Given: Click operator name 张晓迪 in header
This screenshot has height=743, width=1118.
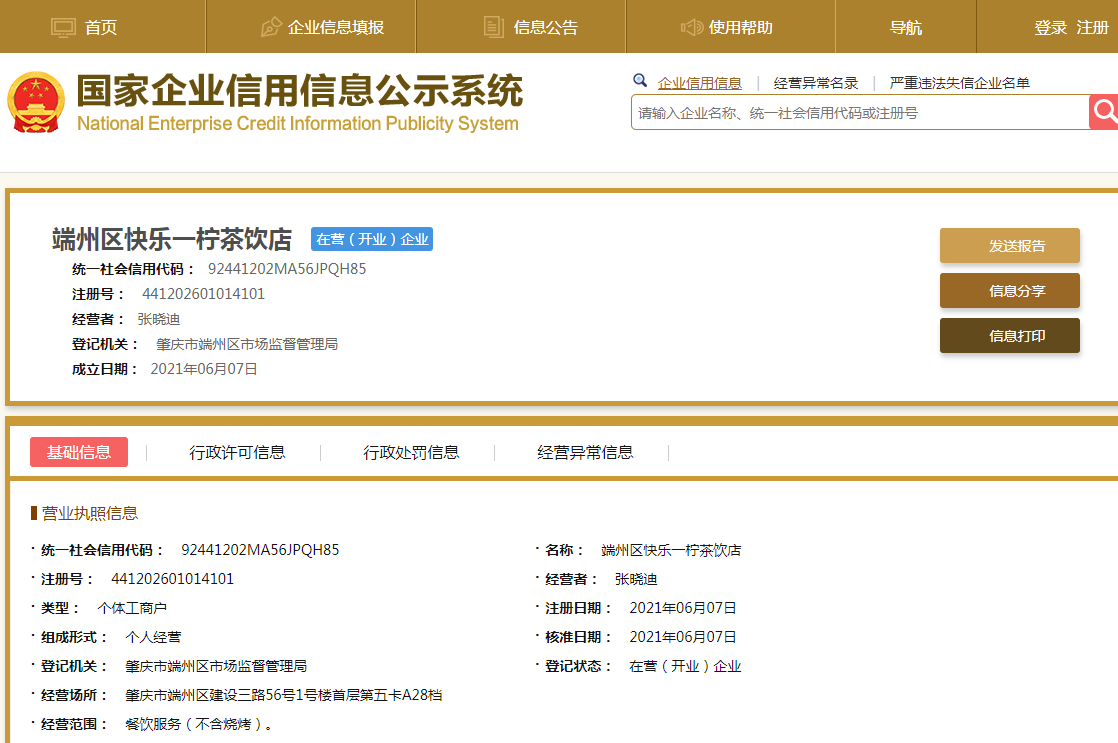Looking at the screenshot, I should [158, 319].
